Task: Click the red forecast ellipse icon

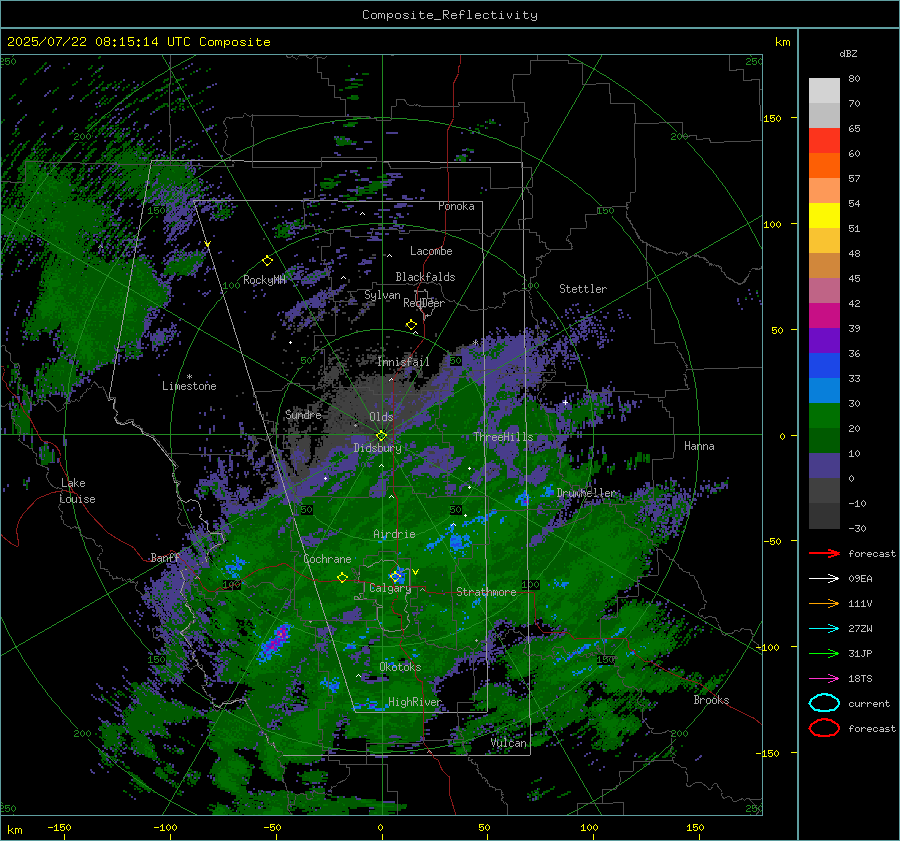Action: [x=824, y=728]
